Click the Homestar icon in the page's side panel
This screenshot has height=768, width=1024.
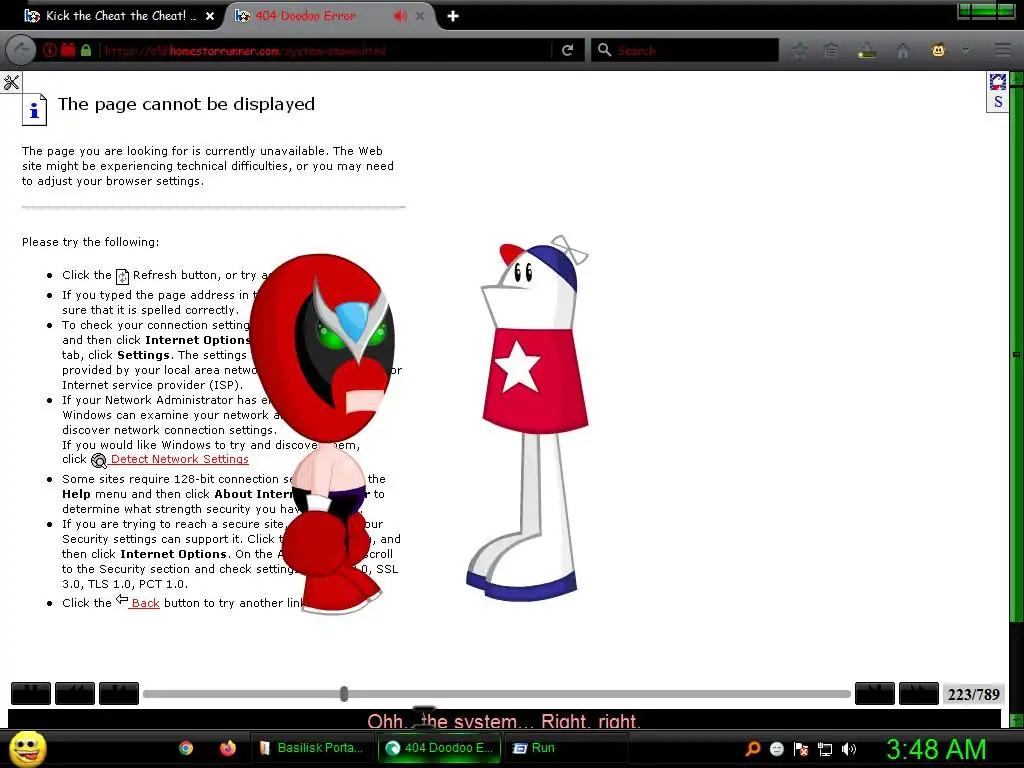point(997,82)
